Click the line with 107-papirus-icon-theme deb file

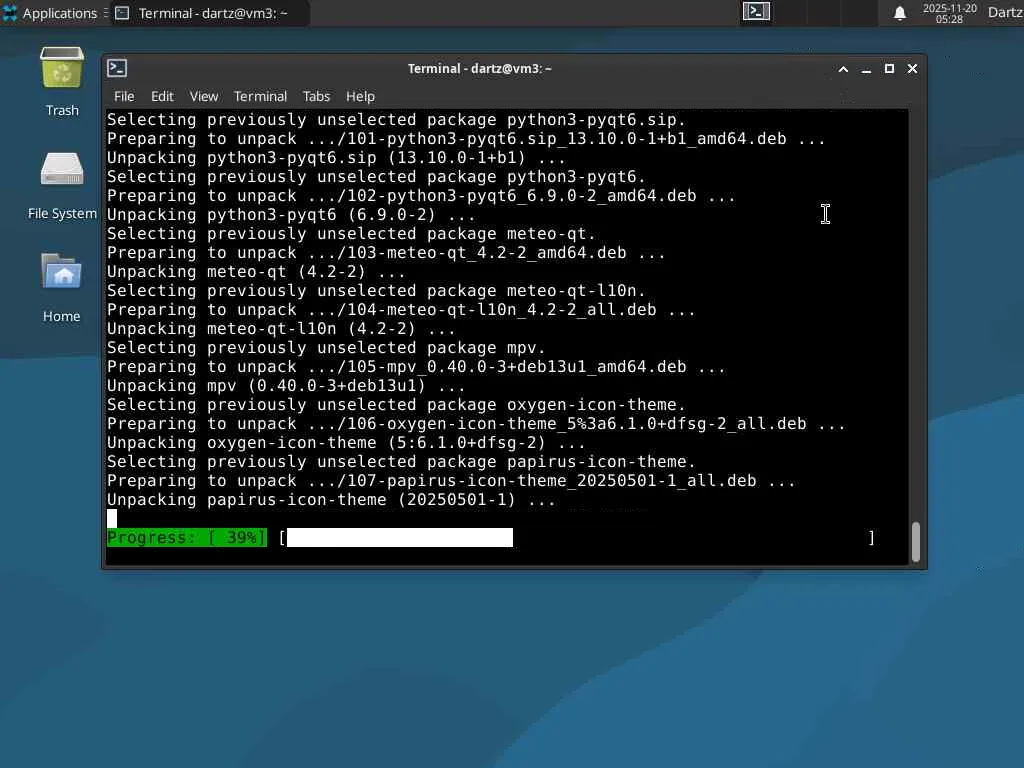click(x=451, y=481)
